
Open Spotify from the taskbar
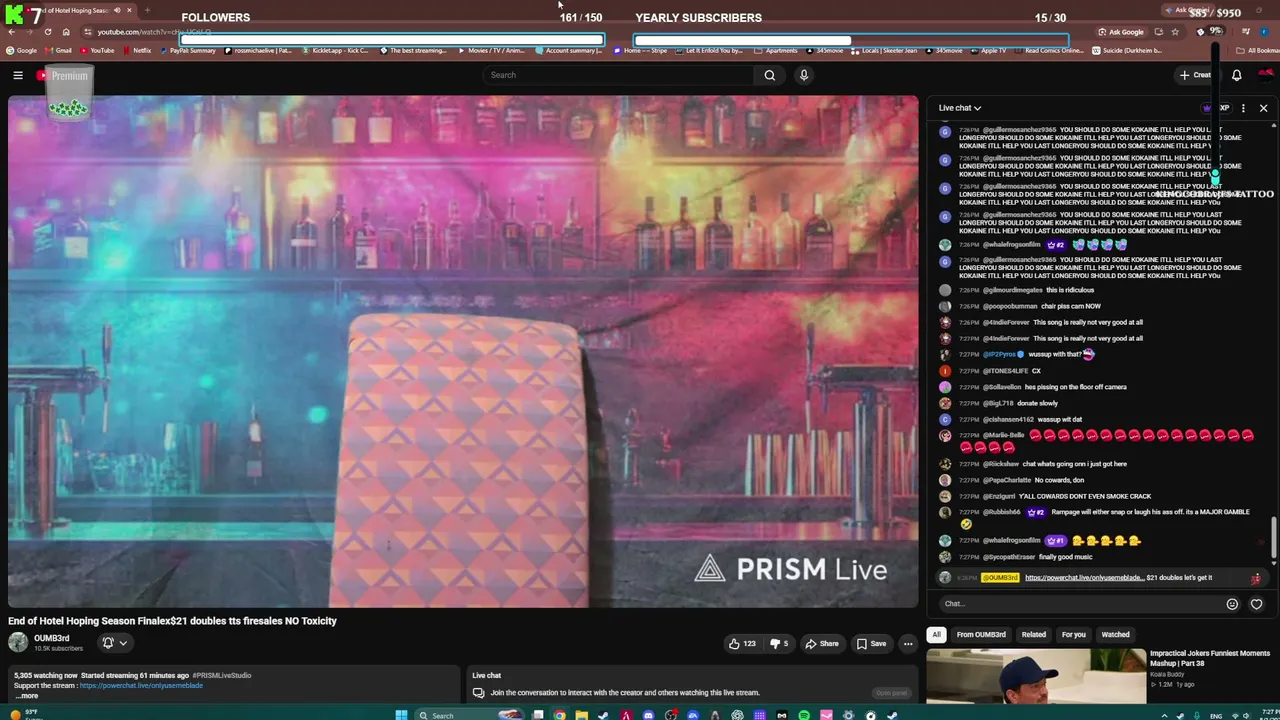pyautogui.click(x=804, y=715)
